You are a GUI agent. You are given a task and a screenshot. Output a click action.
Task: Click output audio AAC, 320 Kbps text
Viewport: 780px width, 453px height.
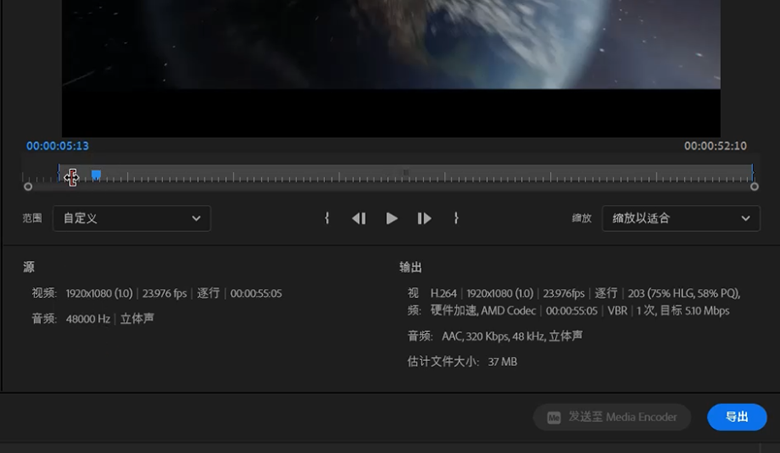[475, 336]
